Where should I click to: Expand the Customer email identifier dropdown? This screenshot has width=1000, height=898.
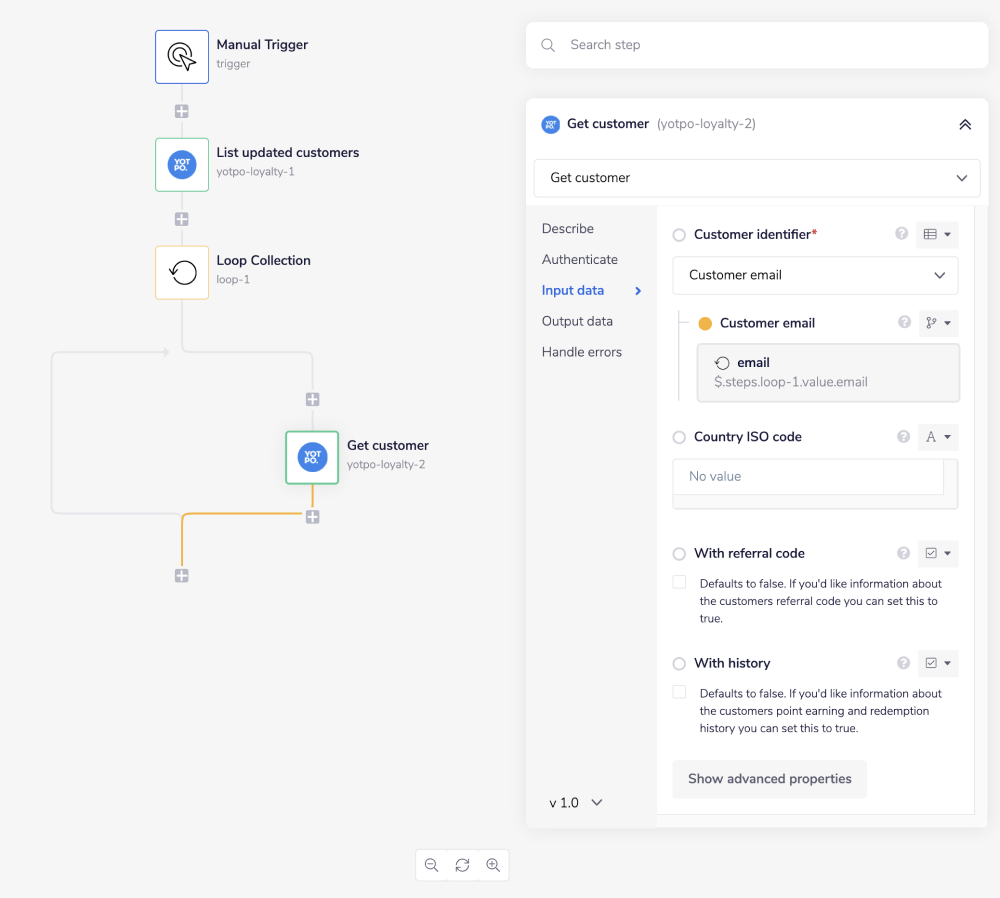pyautogui.click(x=815, y=275)
